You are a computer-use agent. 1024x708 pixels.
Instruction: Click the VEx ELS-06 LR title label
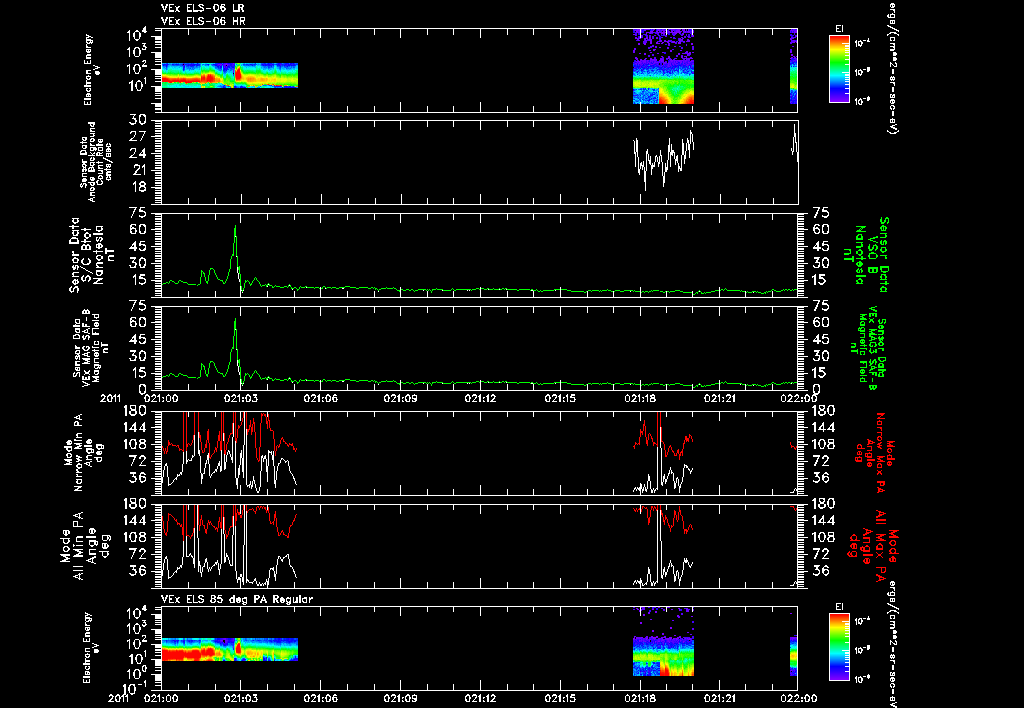tap(203, 8)
